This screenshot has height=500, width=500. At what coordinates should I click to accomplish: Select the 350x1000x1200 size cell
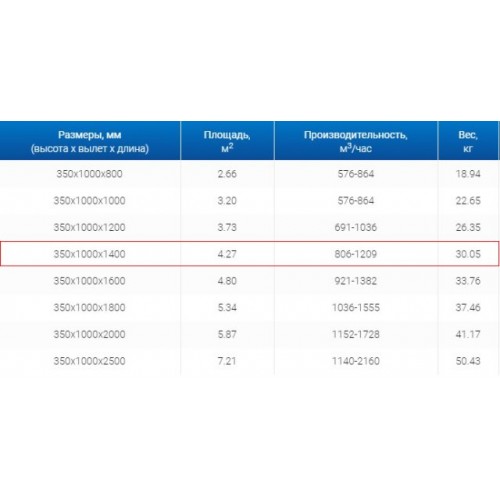coord(89,227)
